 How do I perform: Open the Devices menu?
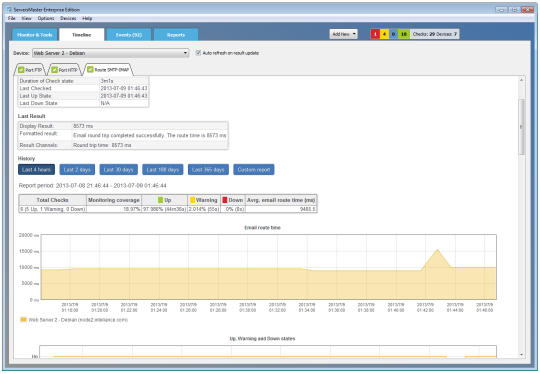68,18
